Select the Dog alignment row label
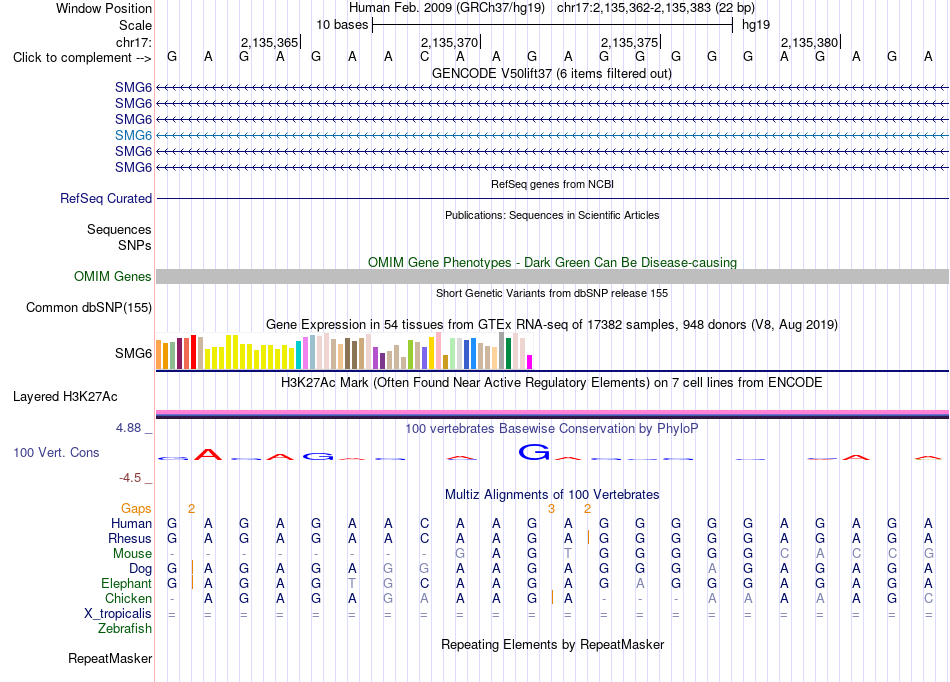 140,569
